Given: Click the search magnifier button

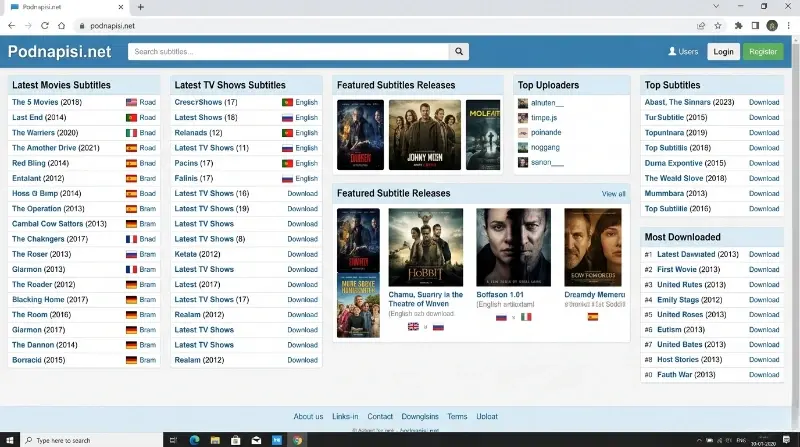Looking at the screenshot, I should coord(459,52).
